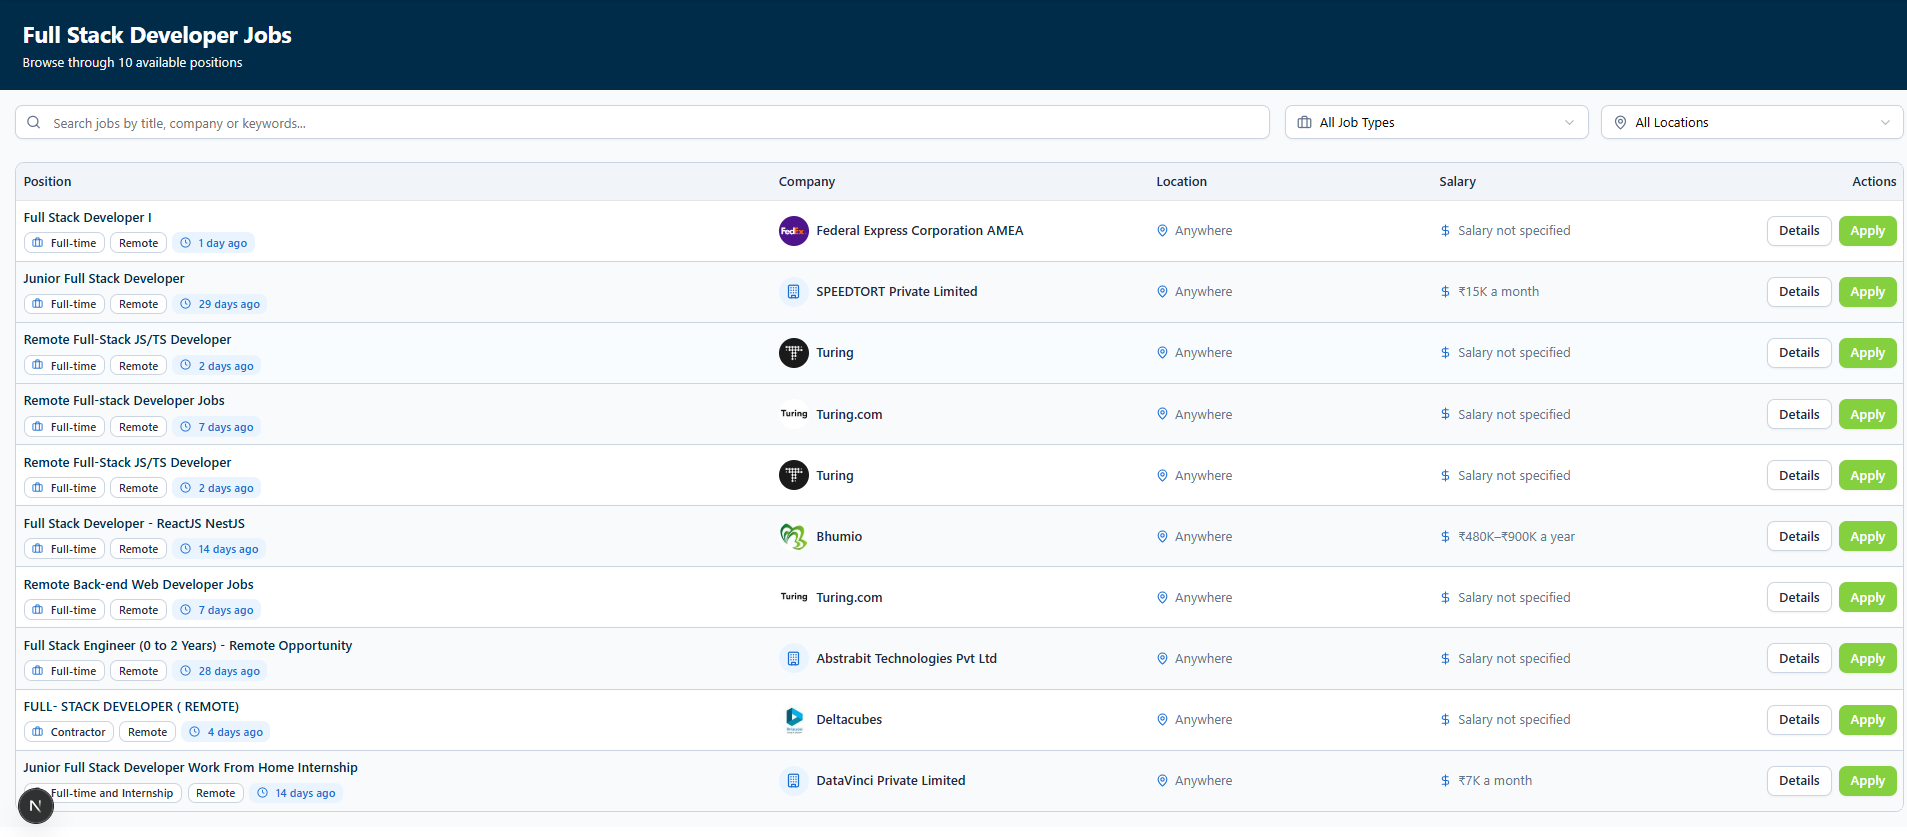
Task: Open details for Deltacubes job
Action: tap(1799, 720)
